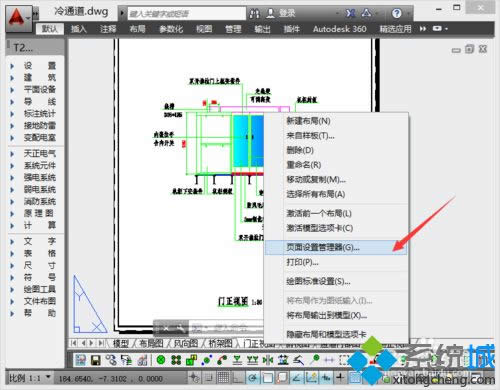Image resolution: width=500 pixels, height=390 pixels.
Task: Switch to the 模型 layout tab
Action: click(x=121, y=343)
